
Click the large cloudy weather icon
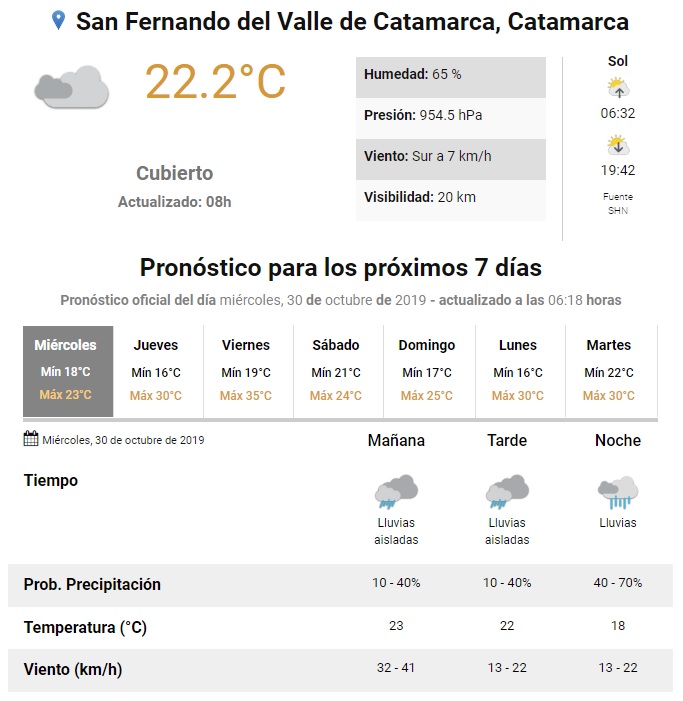[x=71, y=87]
